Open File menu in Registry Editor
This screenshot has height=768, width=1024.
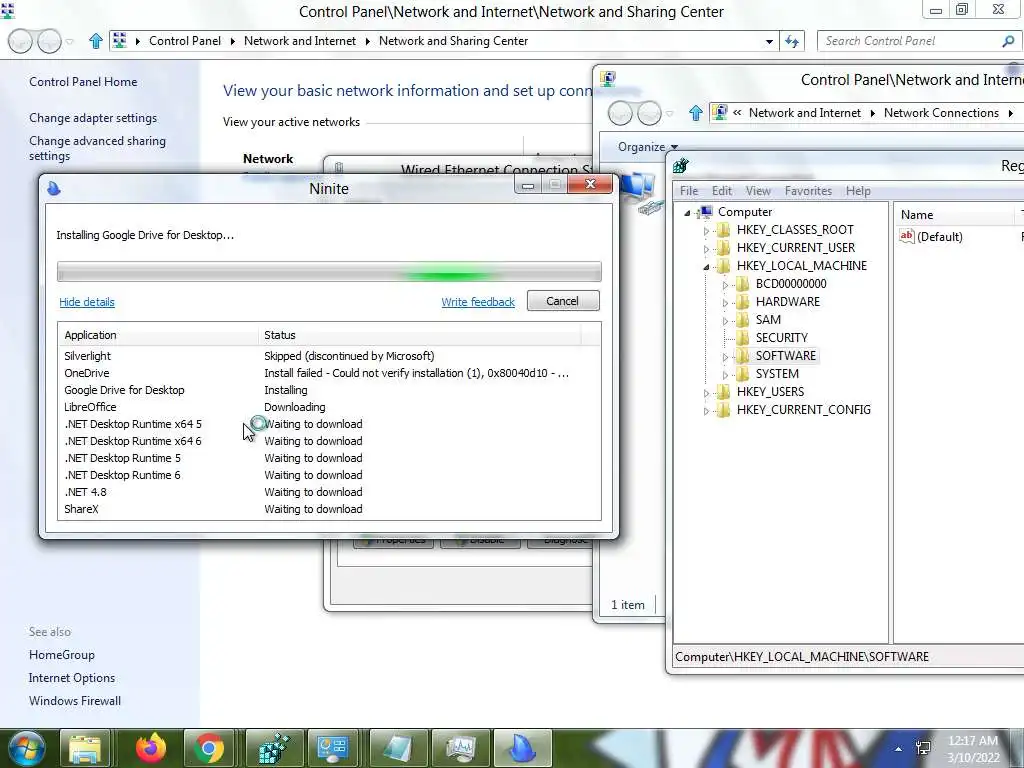tap(688, 191)
